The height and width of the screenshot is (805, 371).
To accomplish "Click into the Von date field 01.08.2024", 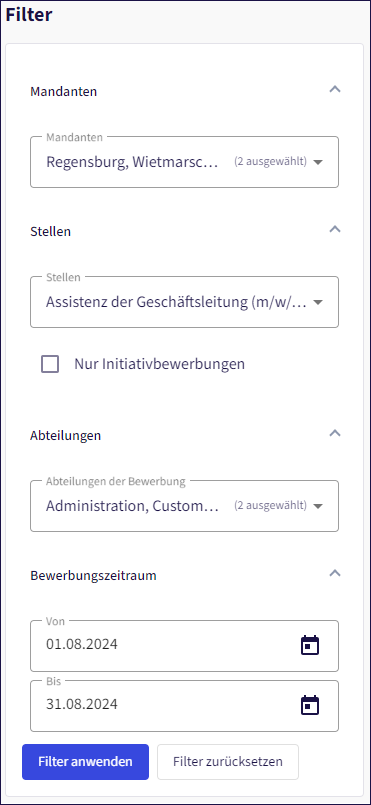I will (184, 646).
